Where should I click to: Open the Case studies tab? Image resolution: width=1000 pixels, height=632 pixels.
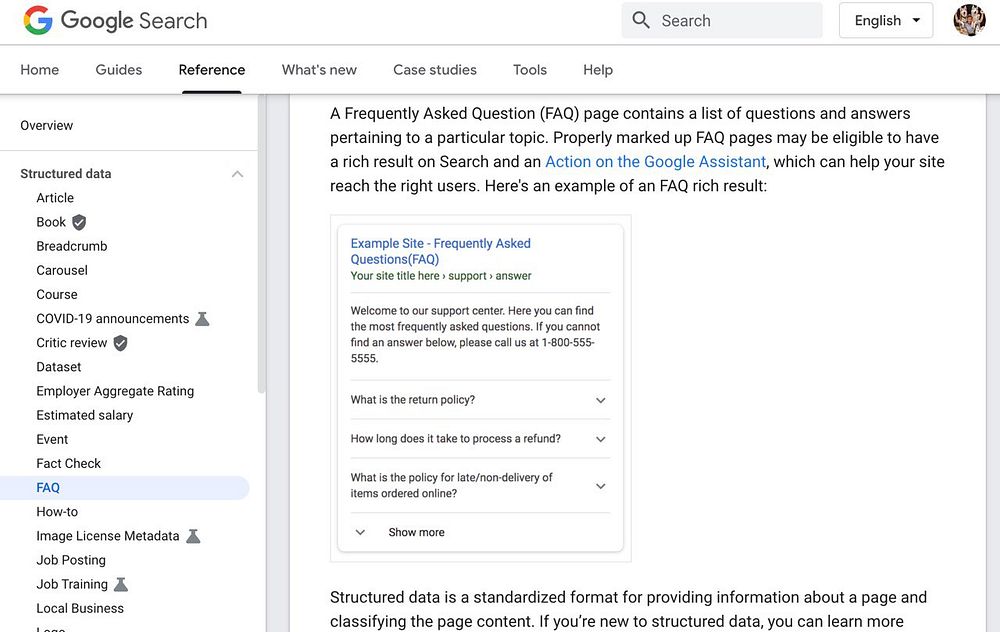[x=435, y=70]
